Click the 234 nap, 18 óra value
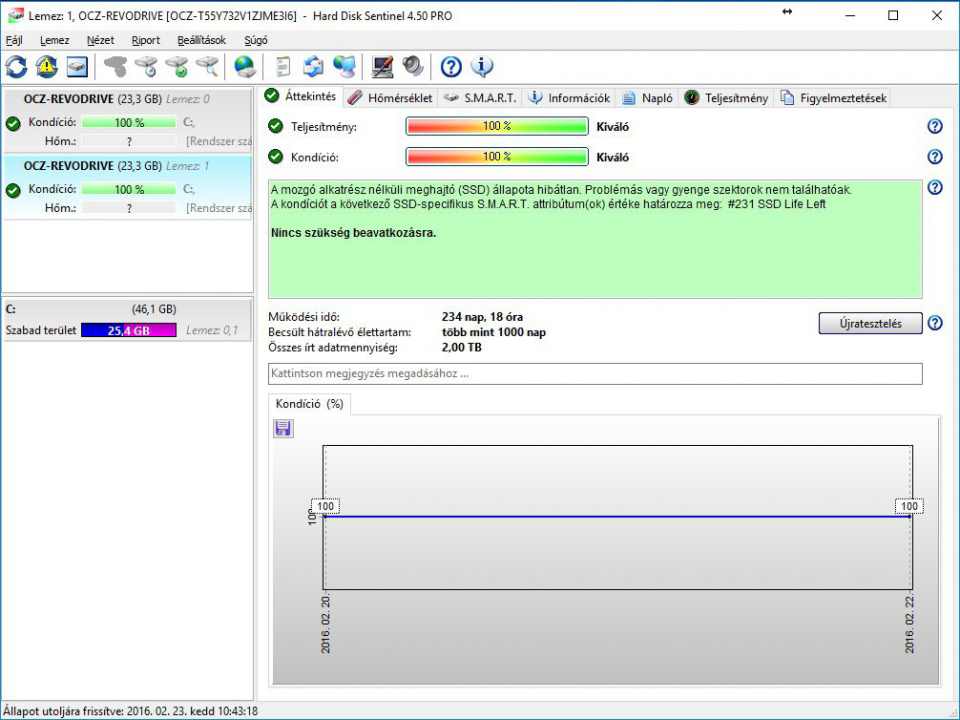The width and height of the screenshot is (960, 720). 482,317
